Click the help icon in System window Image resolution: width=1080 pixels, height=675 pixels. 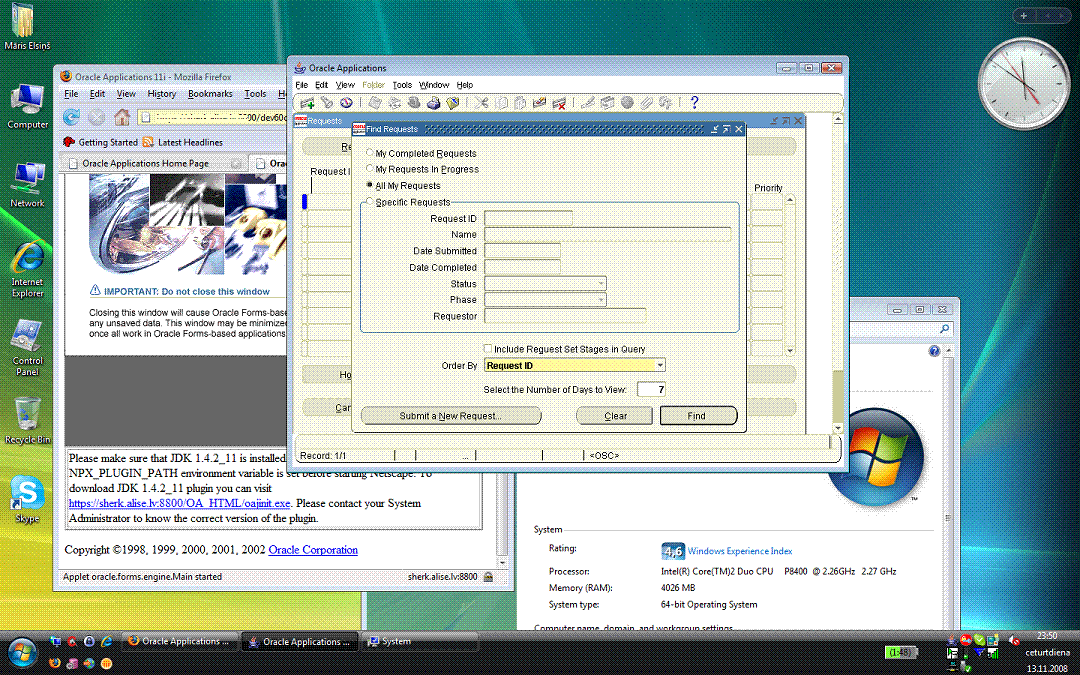934,351
